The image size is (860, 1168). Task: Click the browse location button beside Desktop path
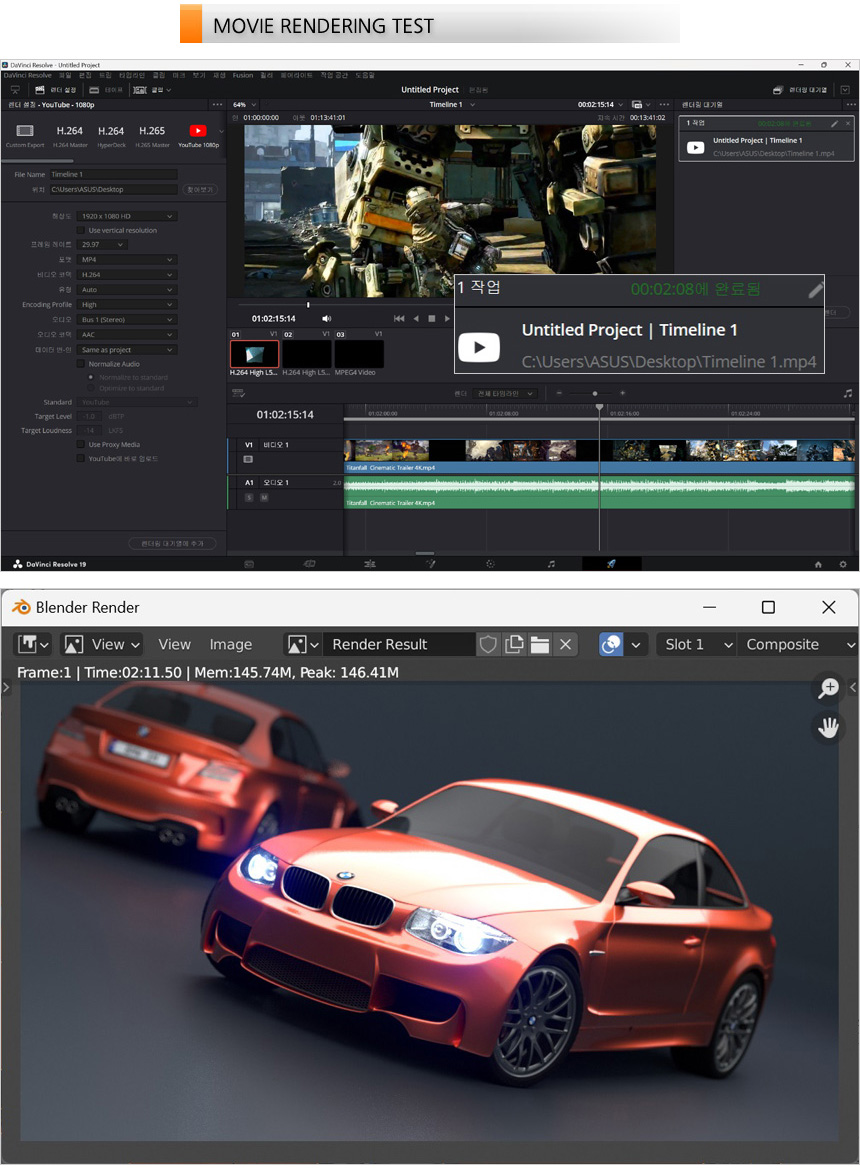point(200,189)
